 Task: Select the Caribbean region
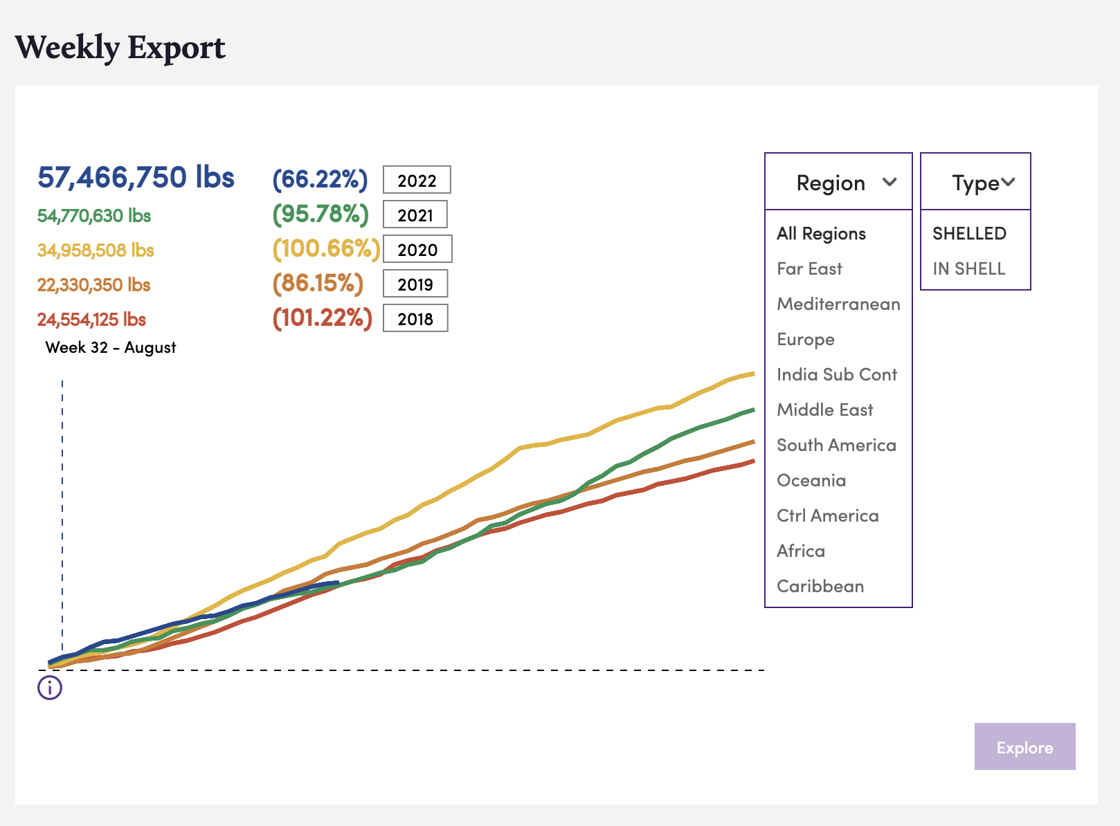click(x=820, y=586)
